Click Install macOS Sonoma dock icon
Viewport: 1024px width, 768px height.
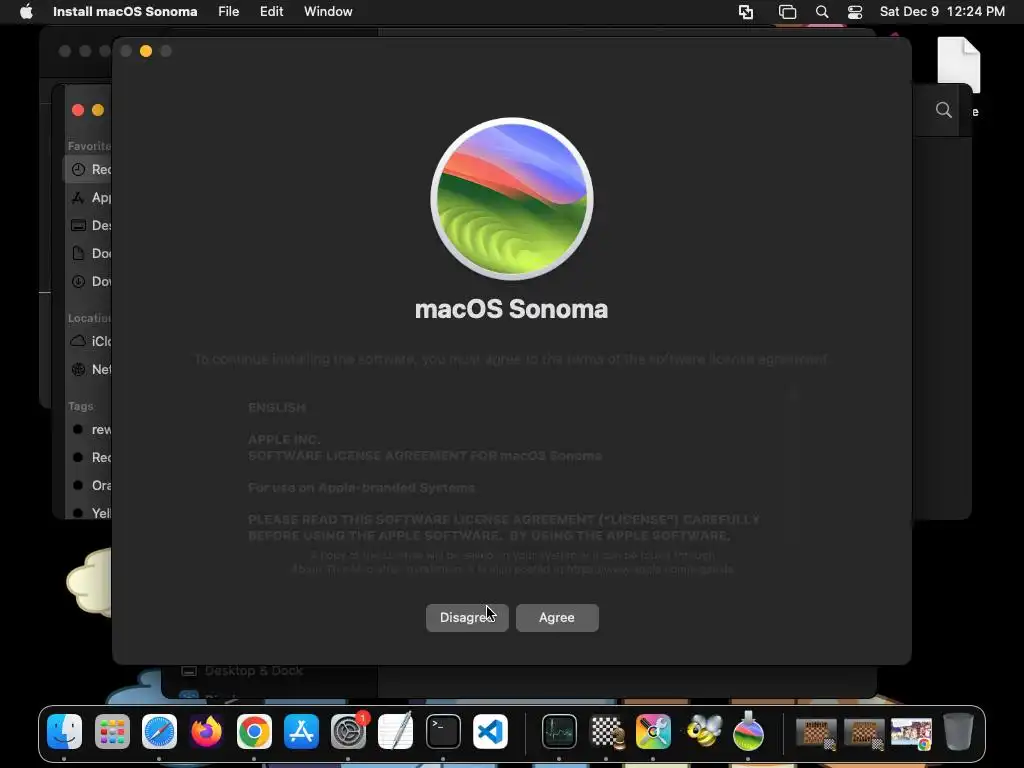(x=748, y=731)
